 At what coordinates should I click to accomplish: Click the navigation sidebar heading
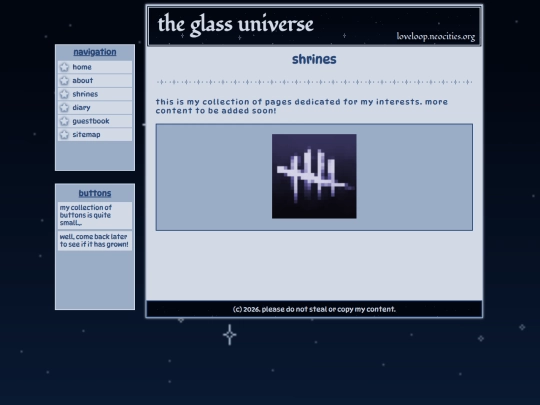click(x=95, y=52)
